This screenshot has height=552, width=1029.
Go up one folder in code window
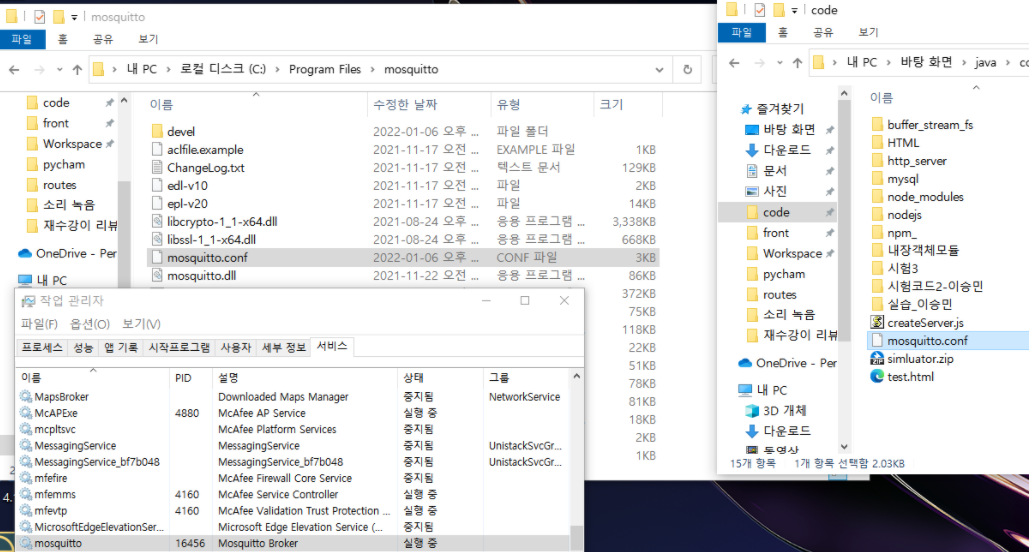coord(797,63)
